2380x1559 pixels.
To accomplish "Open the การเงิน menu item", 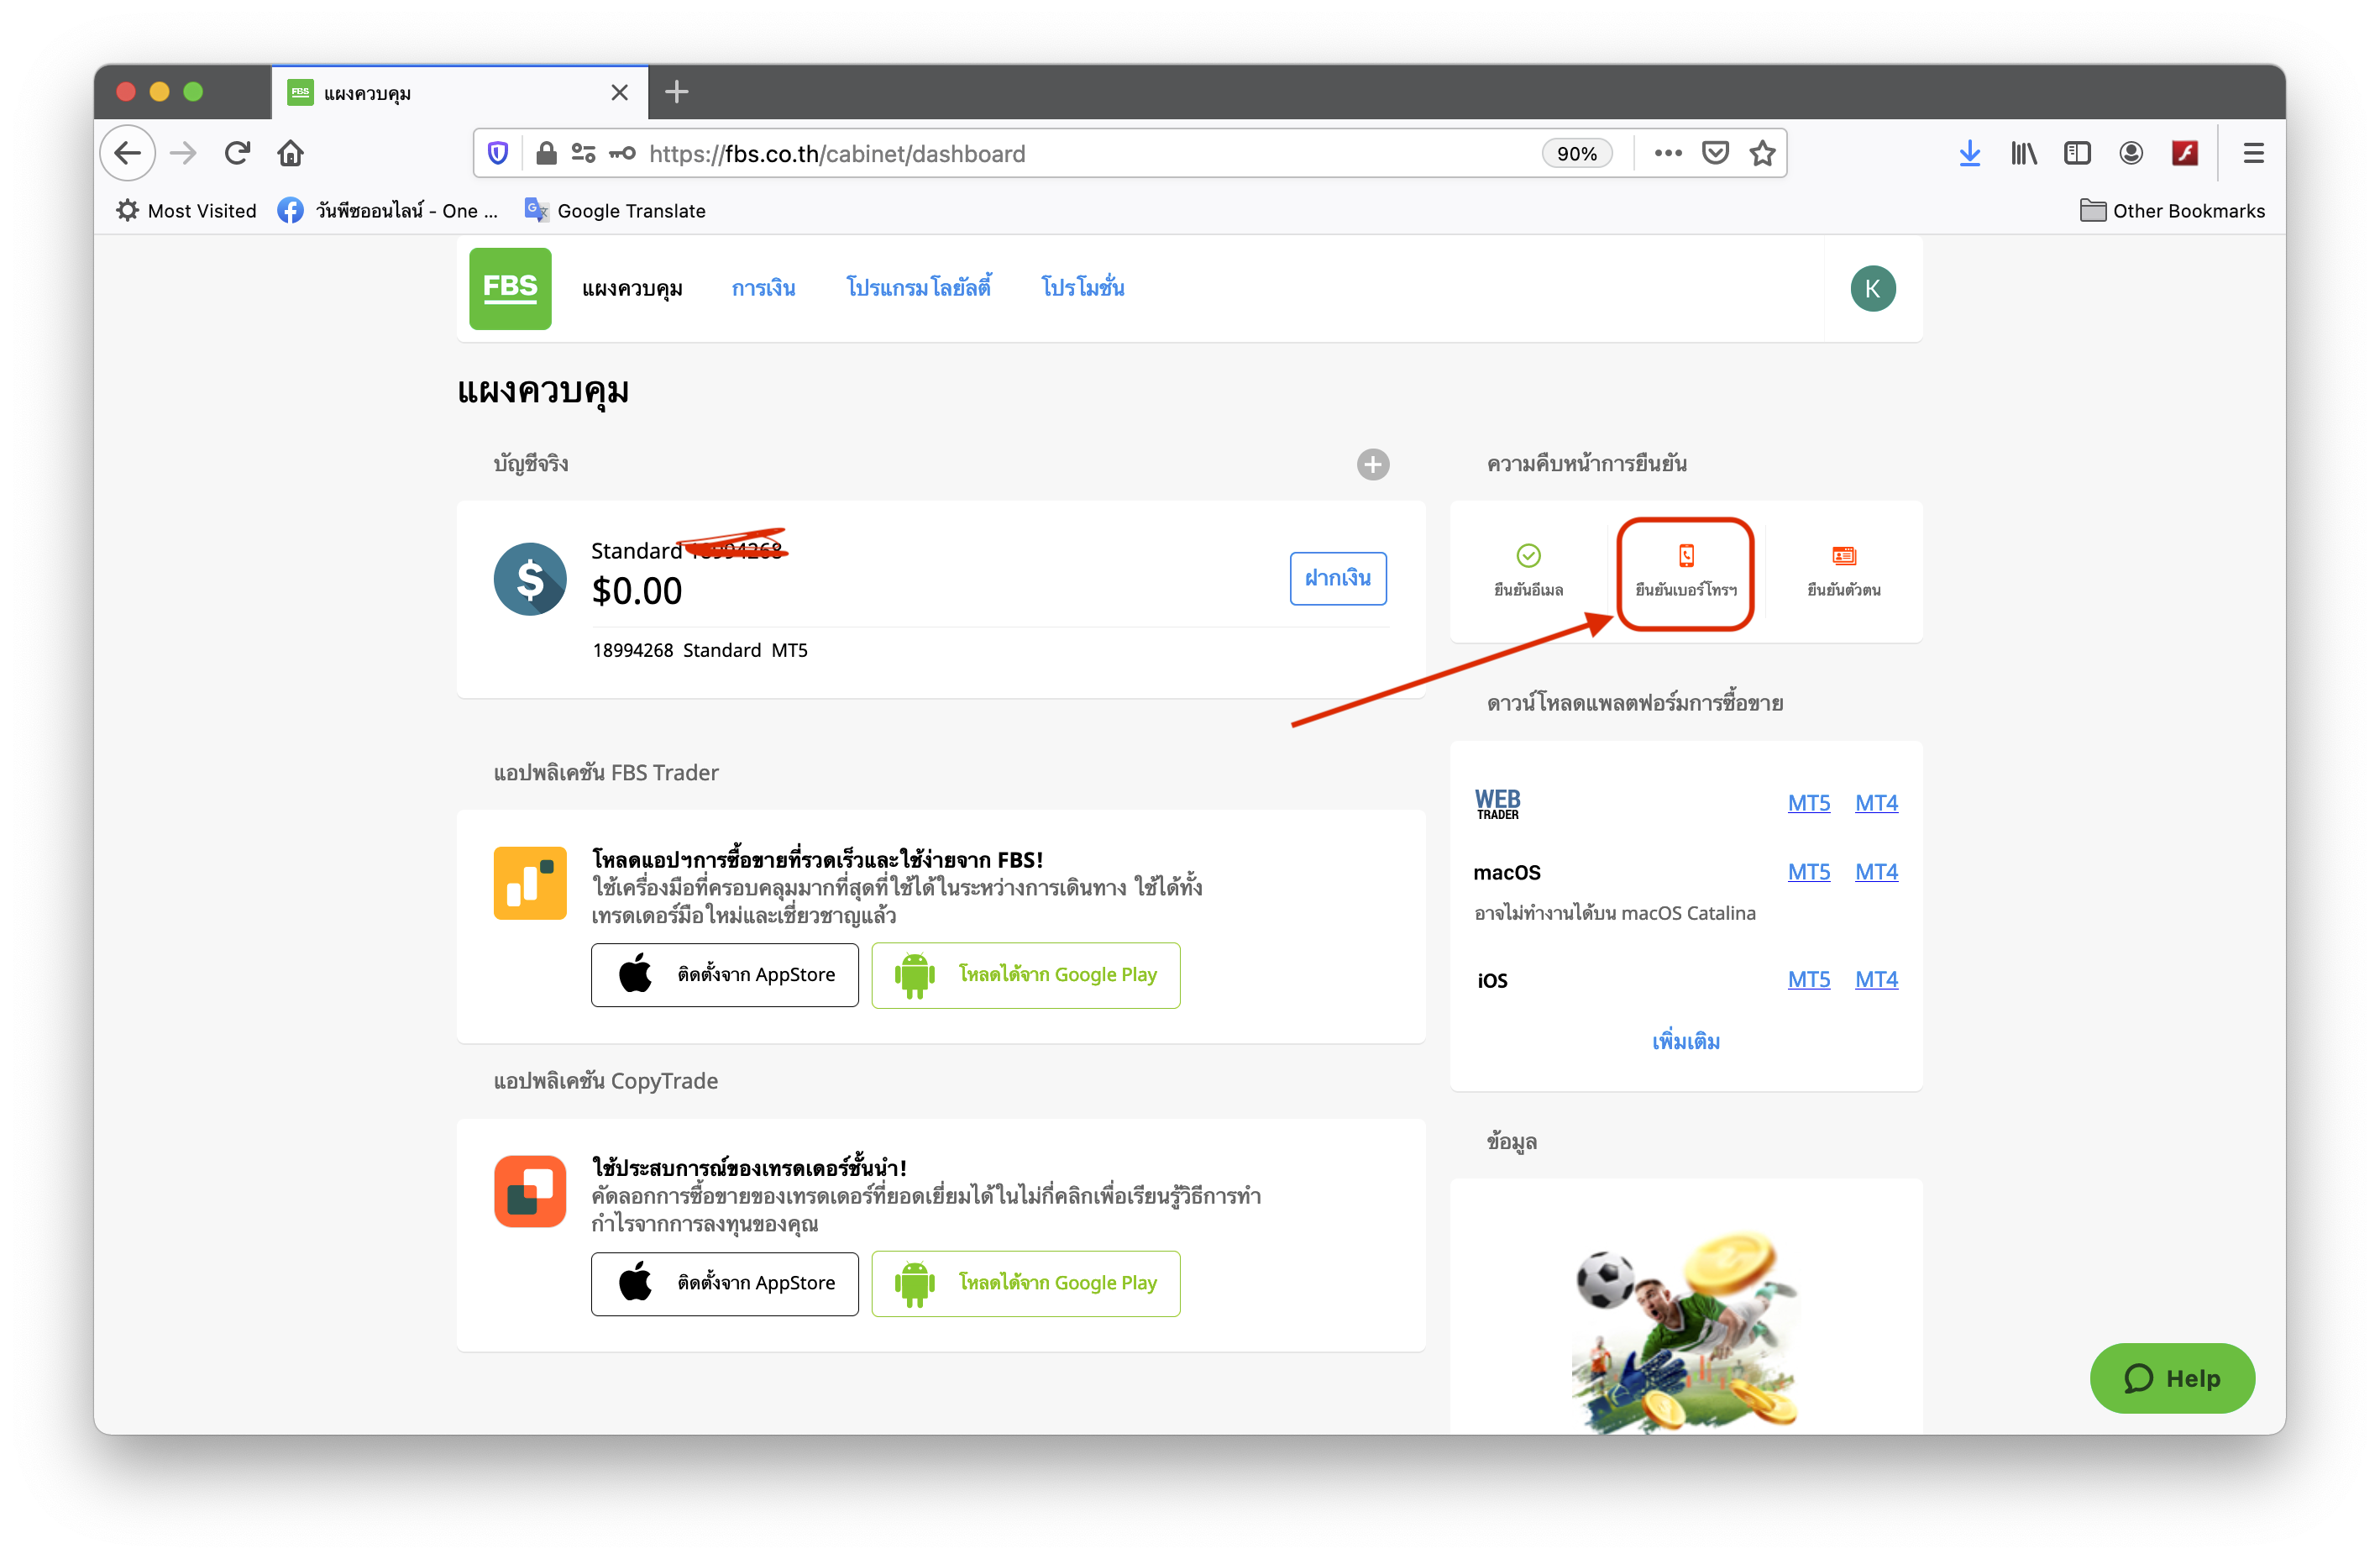I will [x=764, y=289].
